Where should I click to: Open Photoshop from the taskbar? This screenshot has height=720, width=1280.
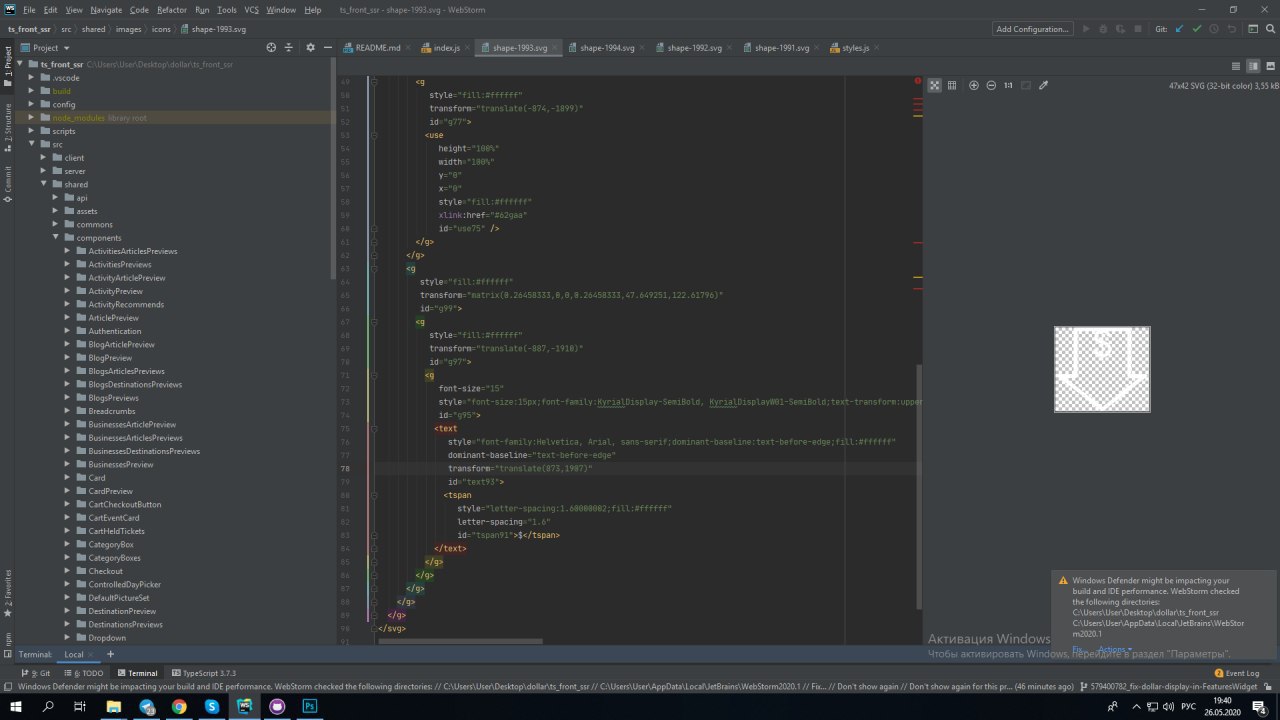(310, 706)
